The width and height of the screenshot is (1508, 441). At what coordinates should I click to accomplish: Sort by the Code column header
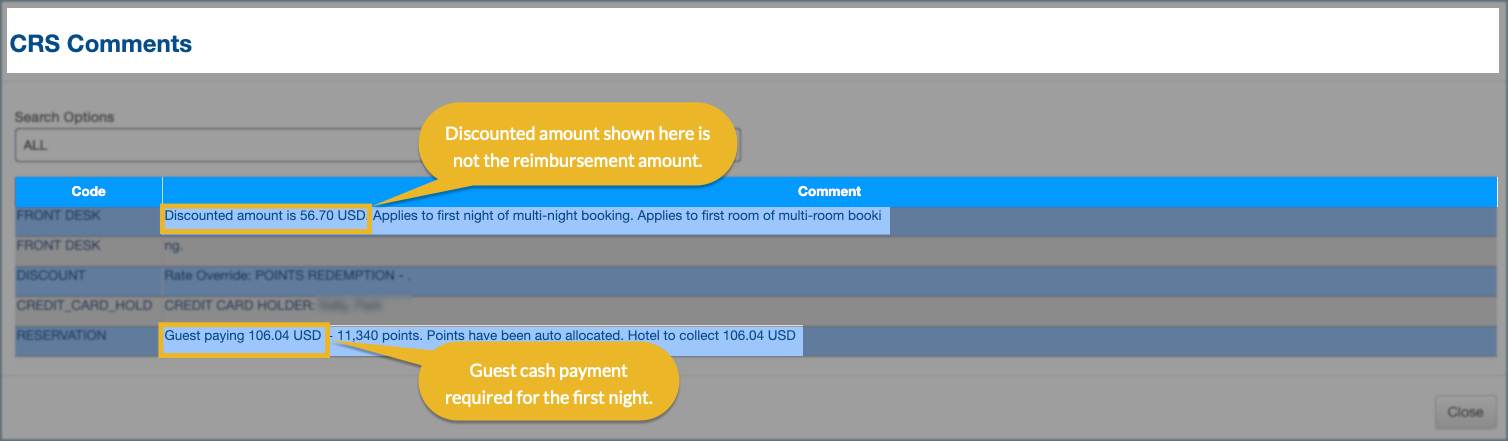[88, 191]
